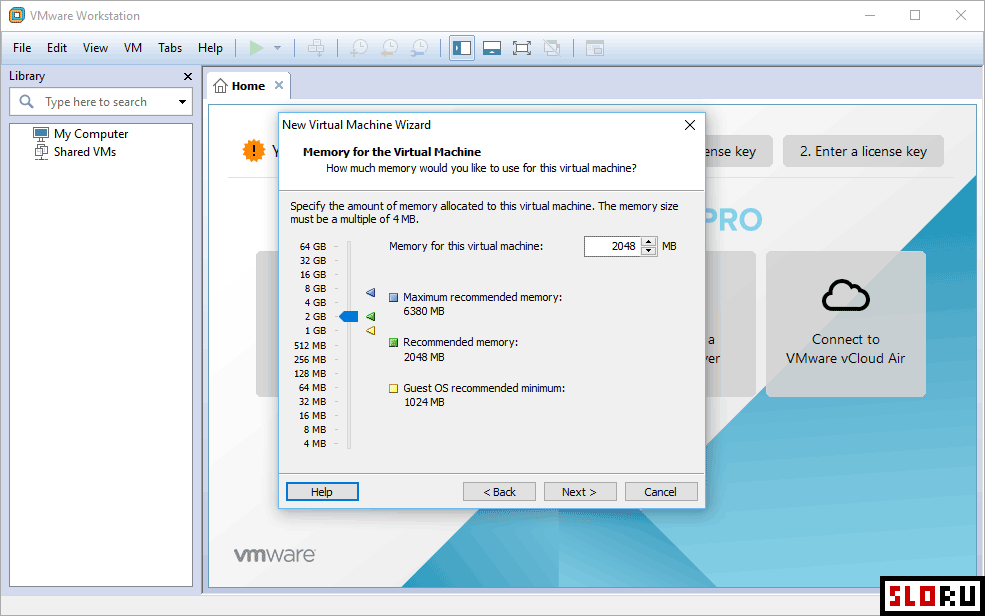The width and height of the screenshot is (985, 616).
Task: Toggle the thumbnail bar icon
Action: click(x=491, y=48)
